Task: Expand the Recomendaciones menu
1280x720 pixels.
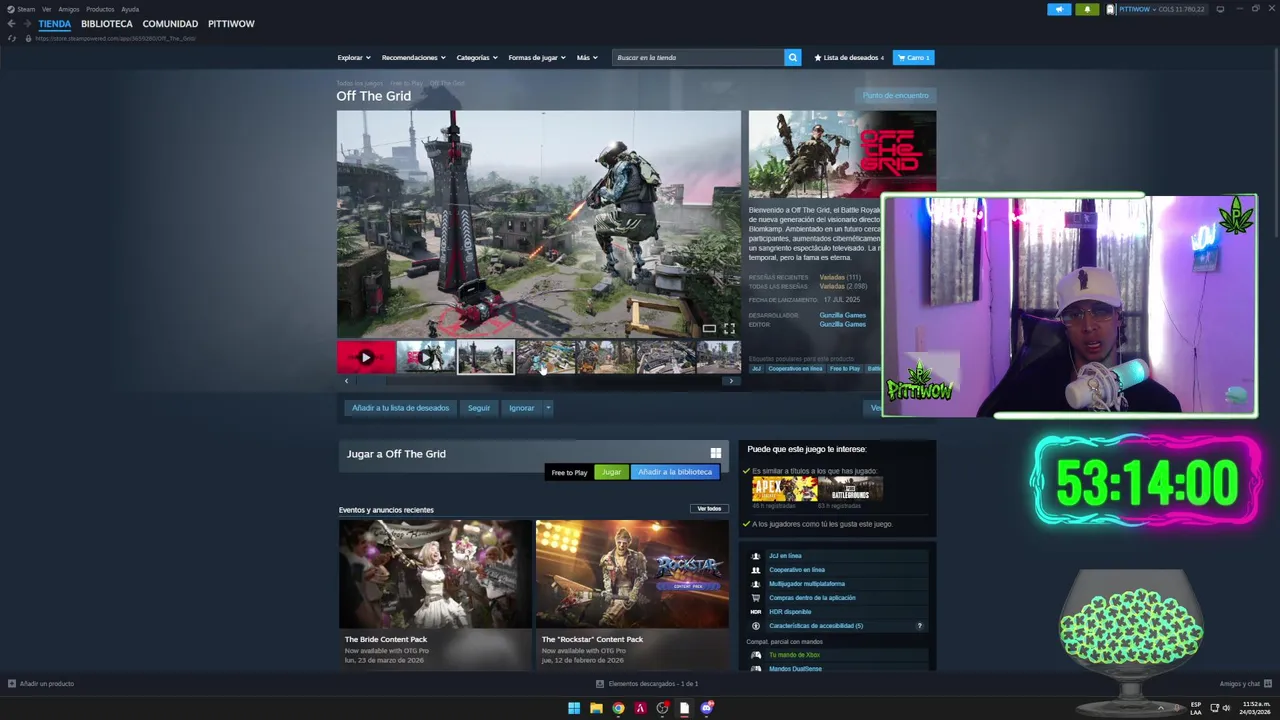Action: pos(414,58)
